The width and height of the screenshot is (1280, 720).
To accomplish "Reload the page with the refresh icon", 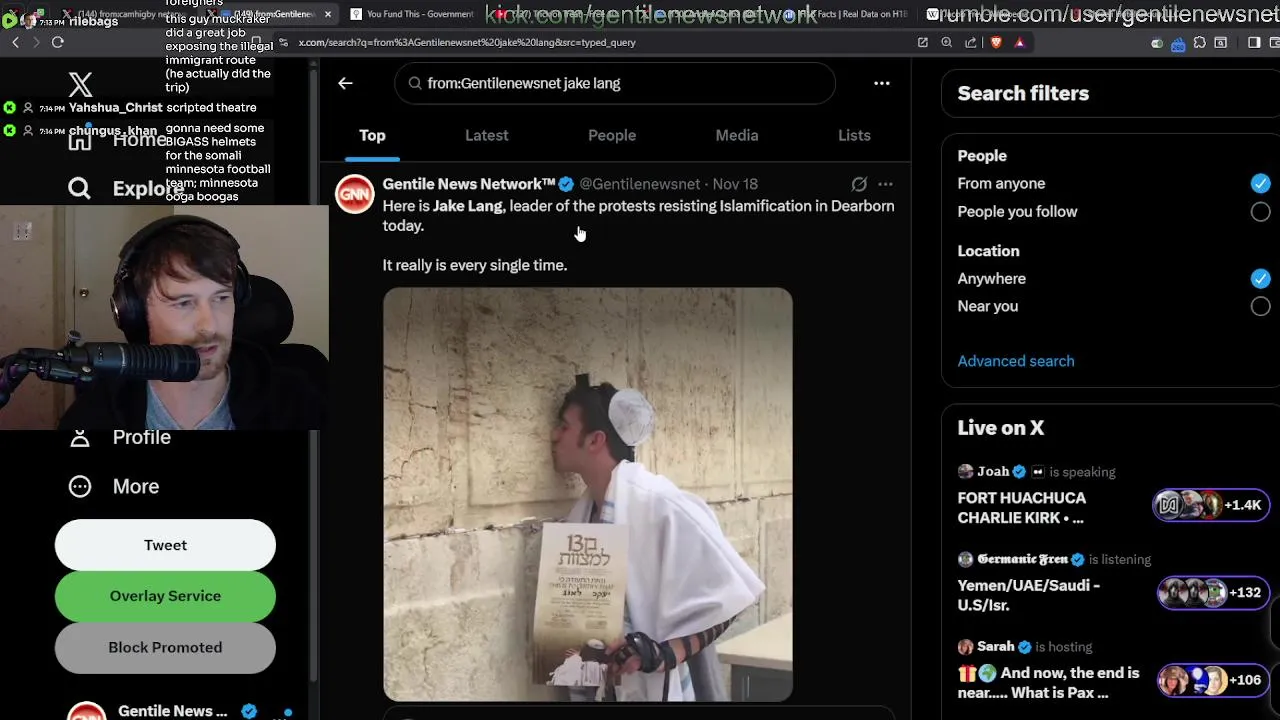I will click(58, 42).
